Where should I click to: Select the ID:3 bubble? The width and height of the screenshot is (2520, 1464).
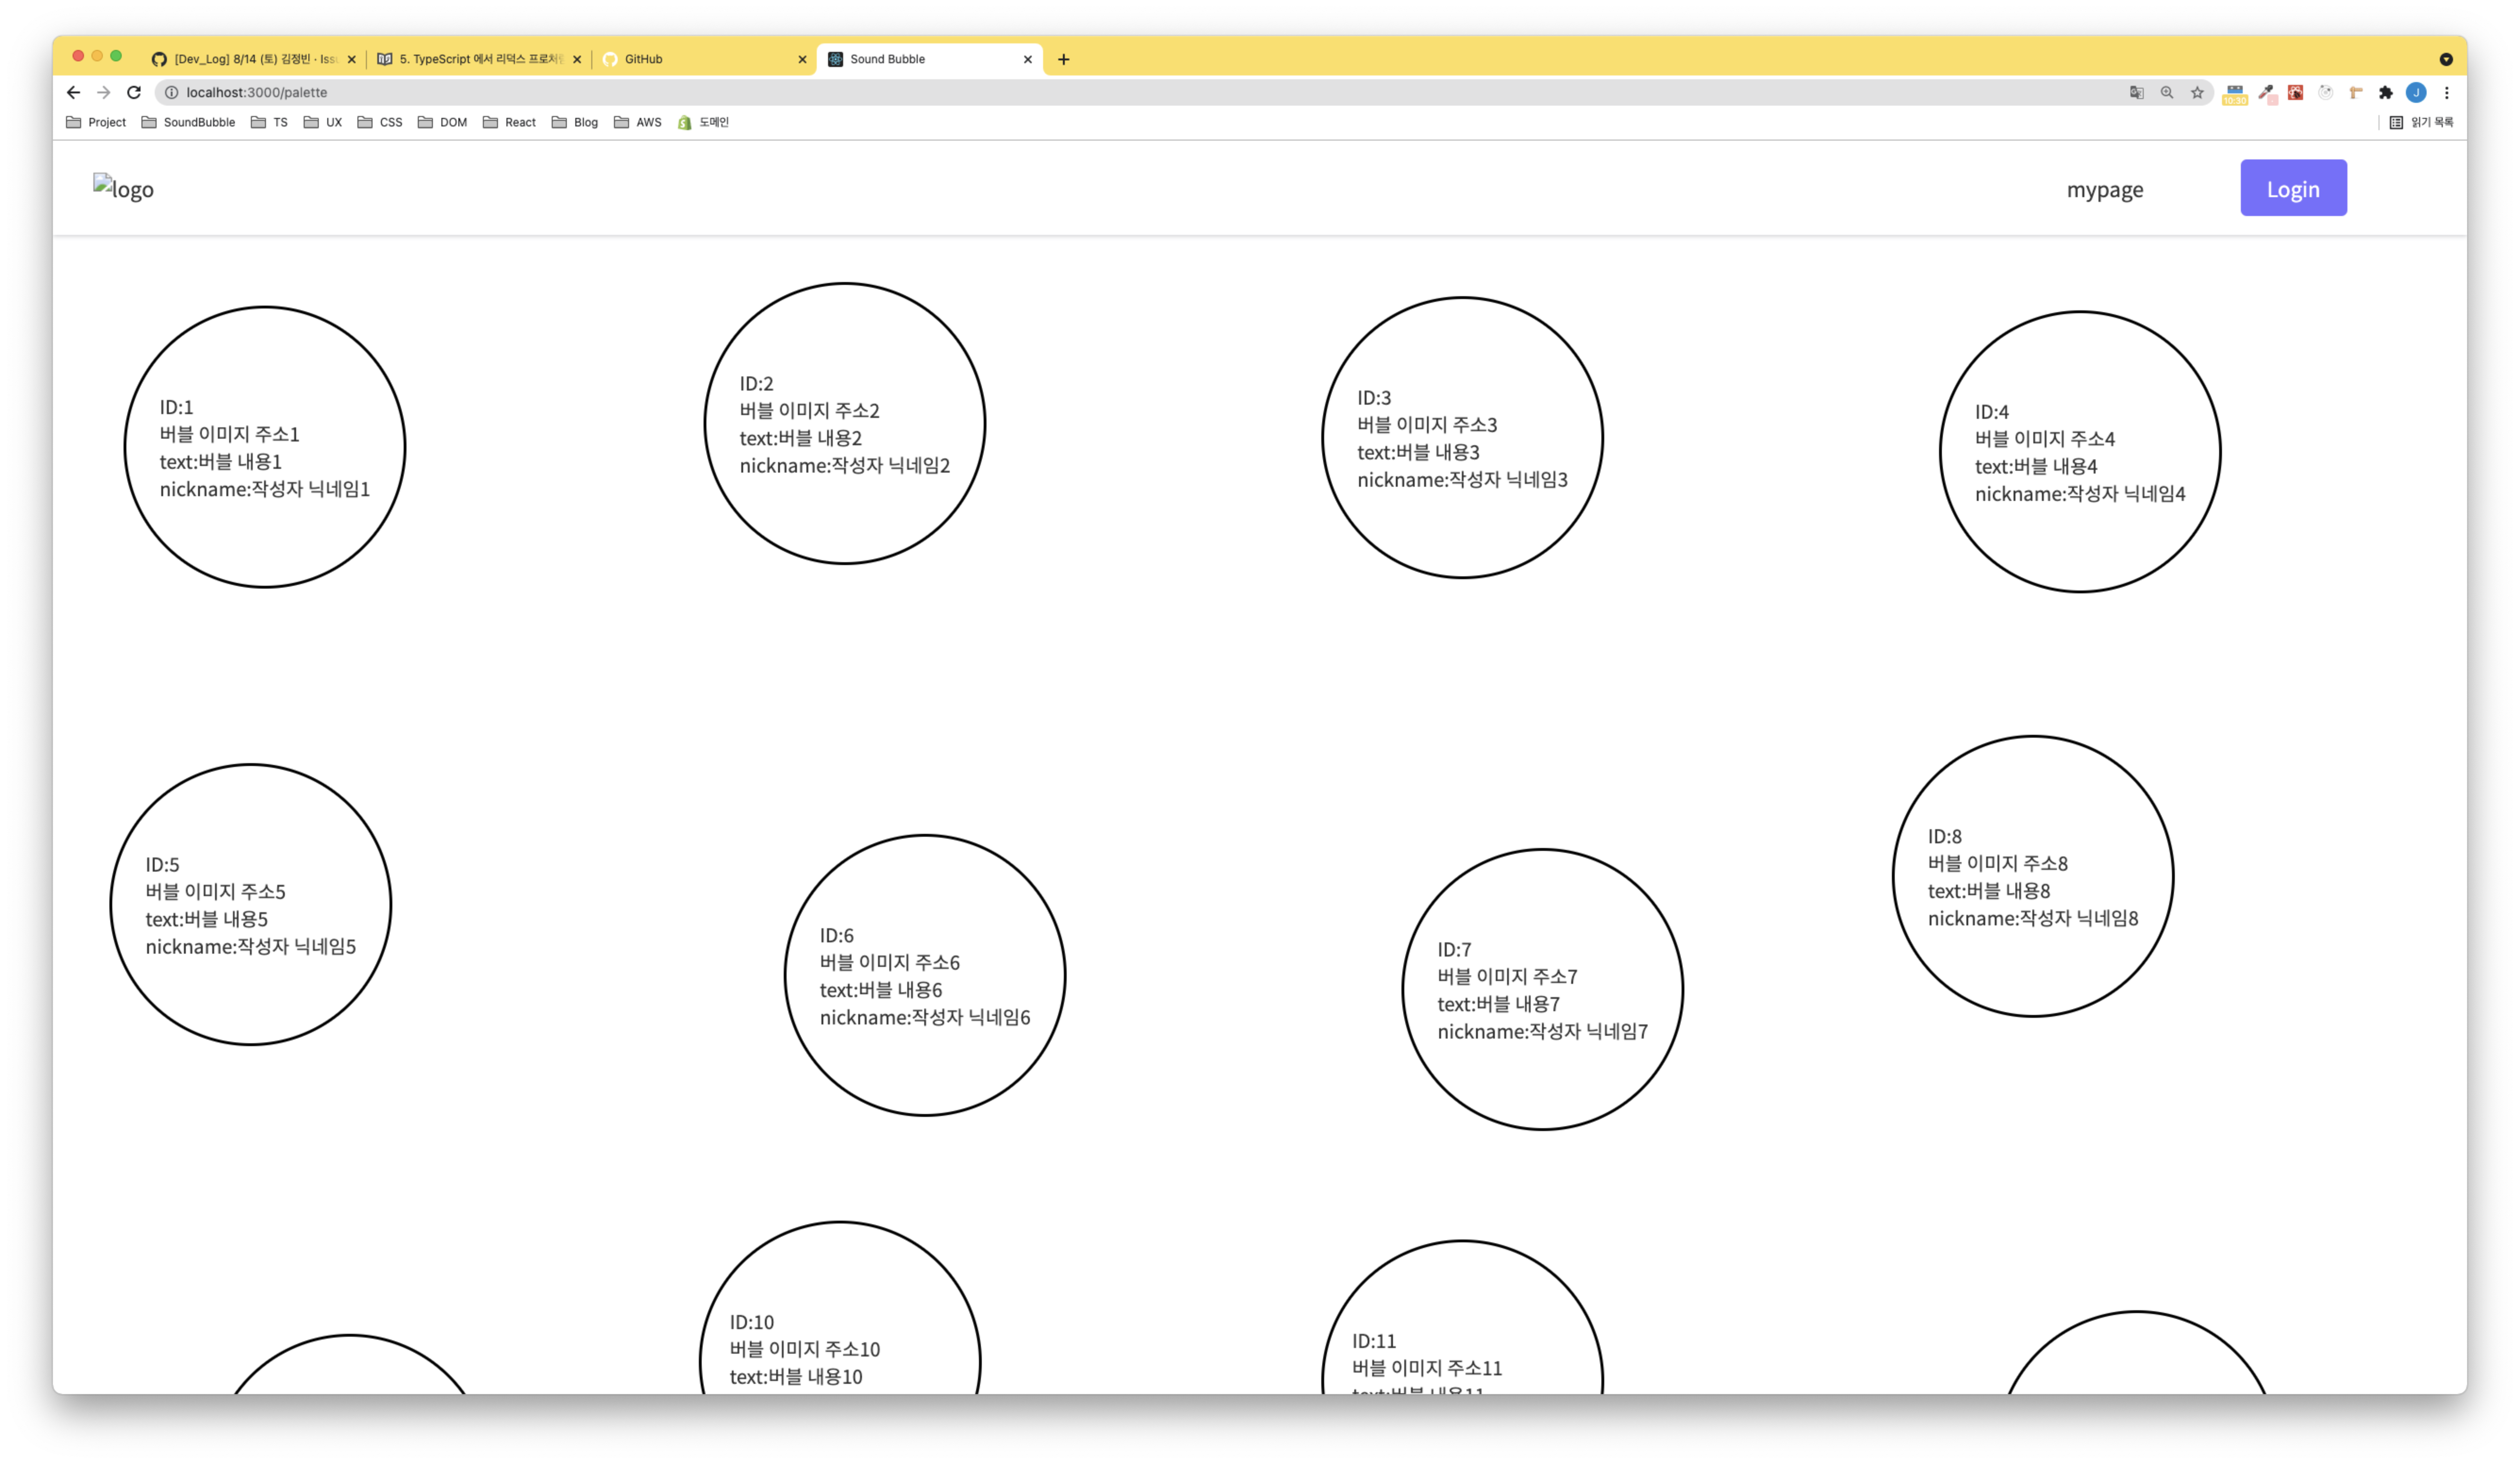pyautogui.click(x=1462, y=437)
